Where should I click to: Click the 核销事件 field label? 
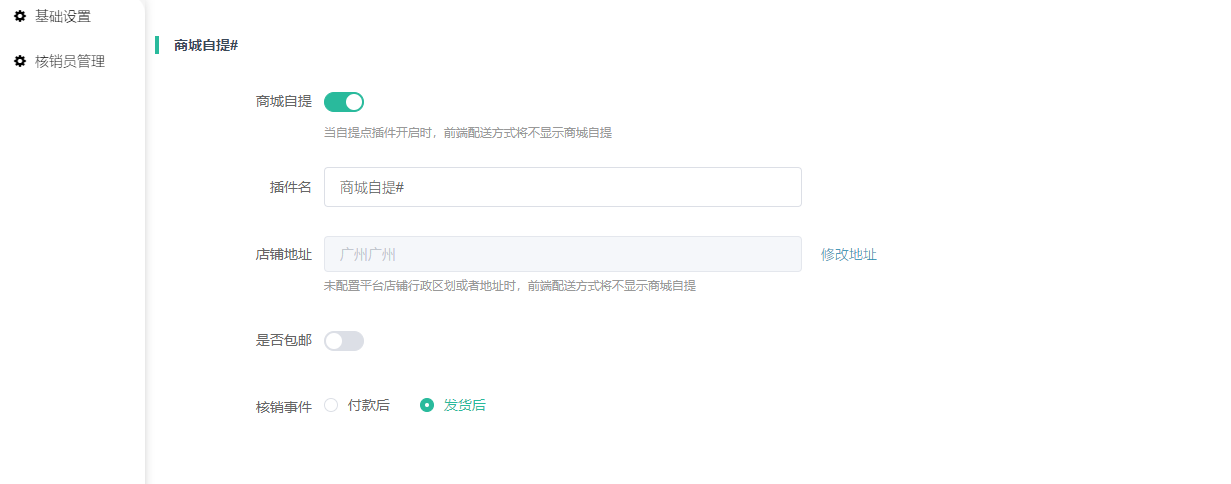click(x=283, y=406)
